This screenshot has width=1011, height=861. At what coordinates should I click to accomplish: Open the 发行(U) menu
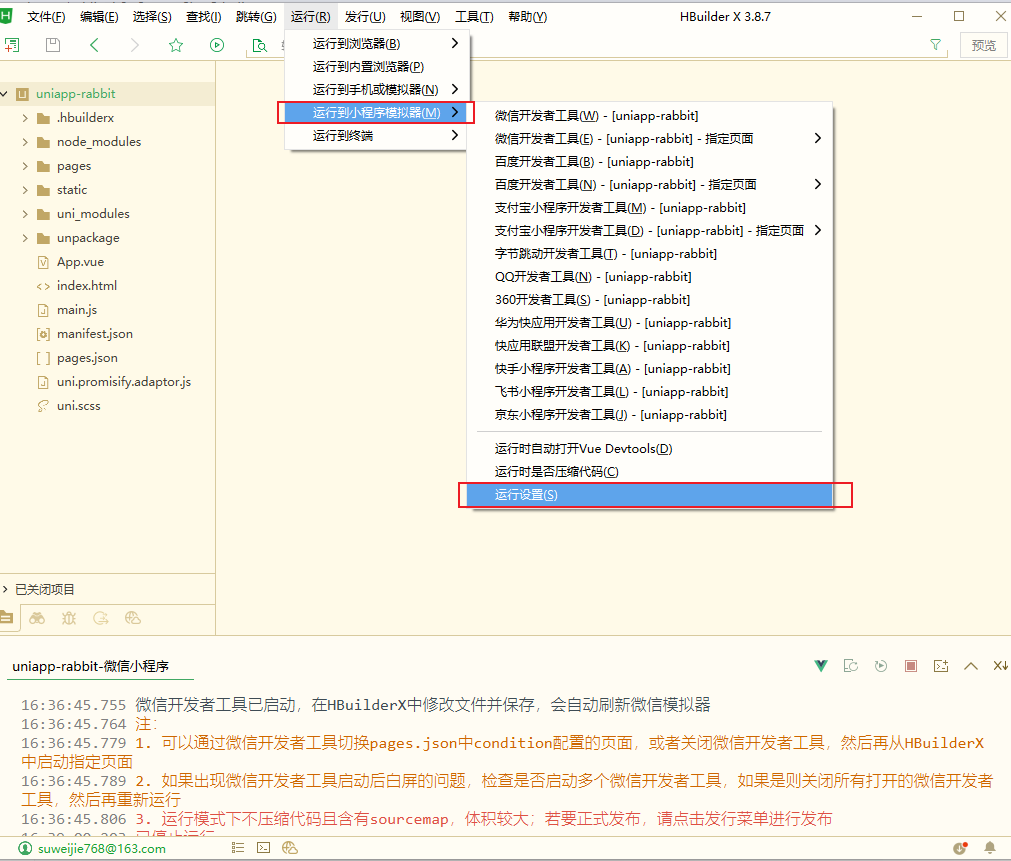(x=365, y=17)
